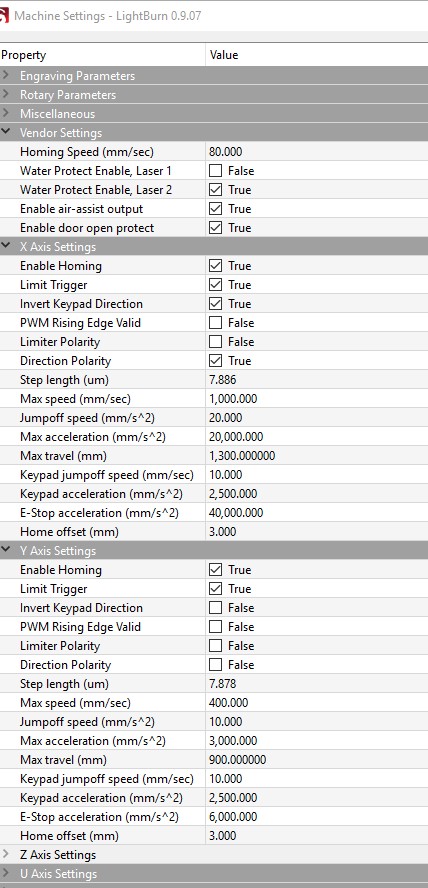Disable the door open protect checkbox

click(215, 228)
